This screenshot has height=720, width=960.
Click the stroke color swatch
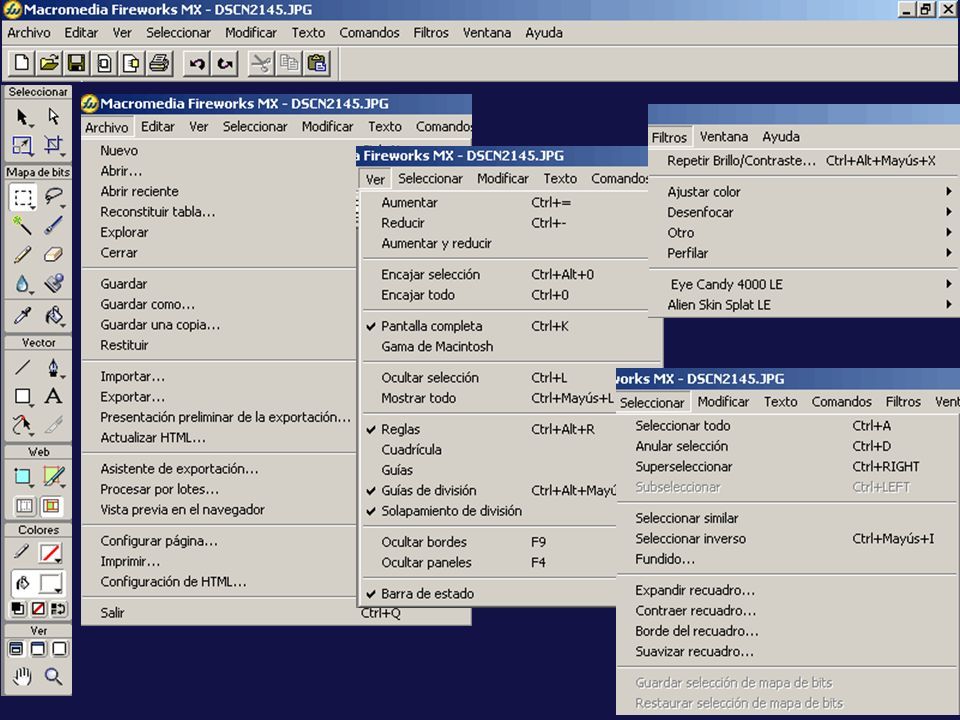coord(50,553)
